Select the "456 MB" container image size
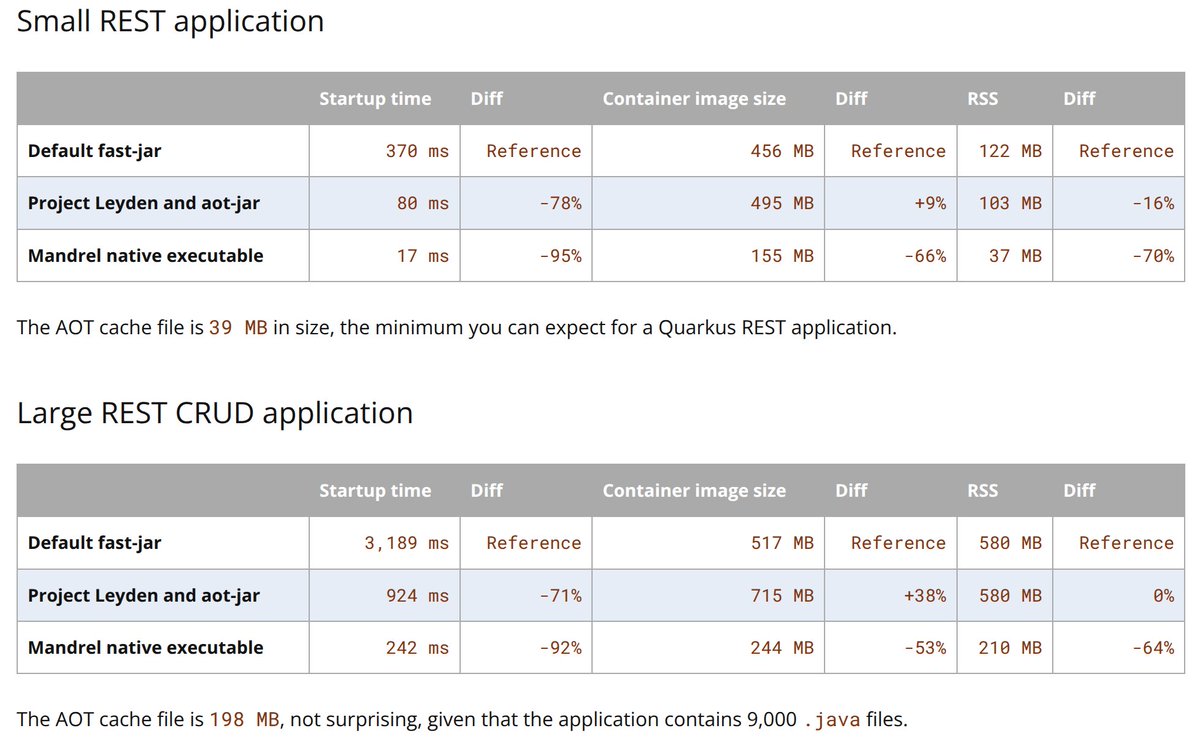The width and height of the screenshot is (1200, 747). click(782, 151)
